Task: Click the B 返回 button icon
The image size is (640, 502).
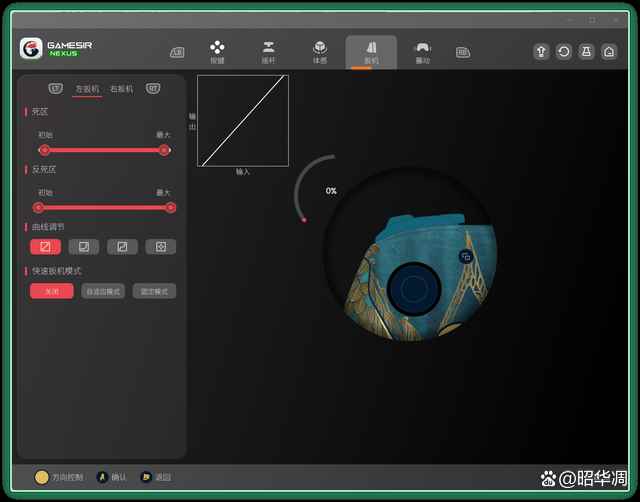Action: (x=146, y=477)
